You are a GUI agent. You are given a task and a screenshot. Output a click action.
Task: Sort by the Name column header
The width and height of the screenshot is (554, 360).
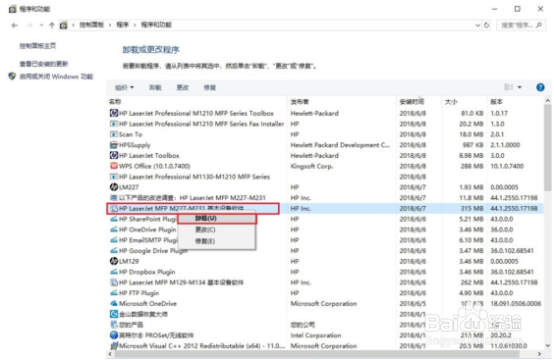tap(198, 102)
